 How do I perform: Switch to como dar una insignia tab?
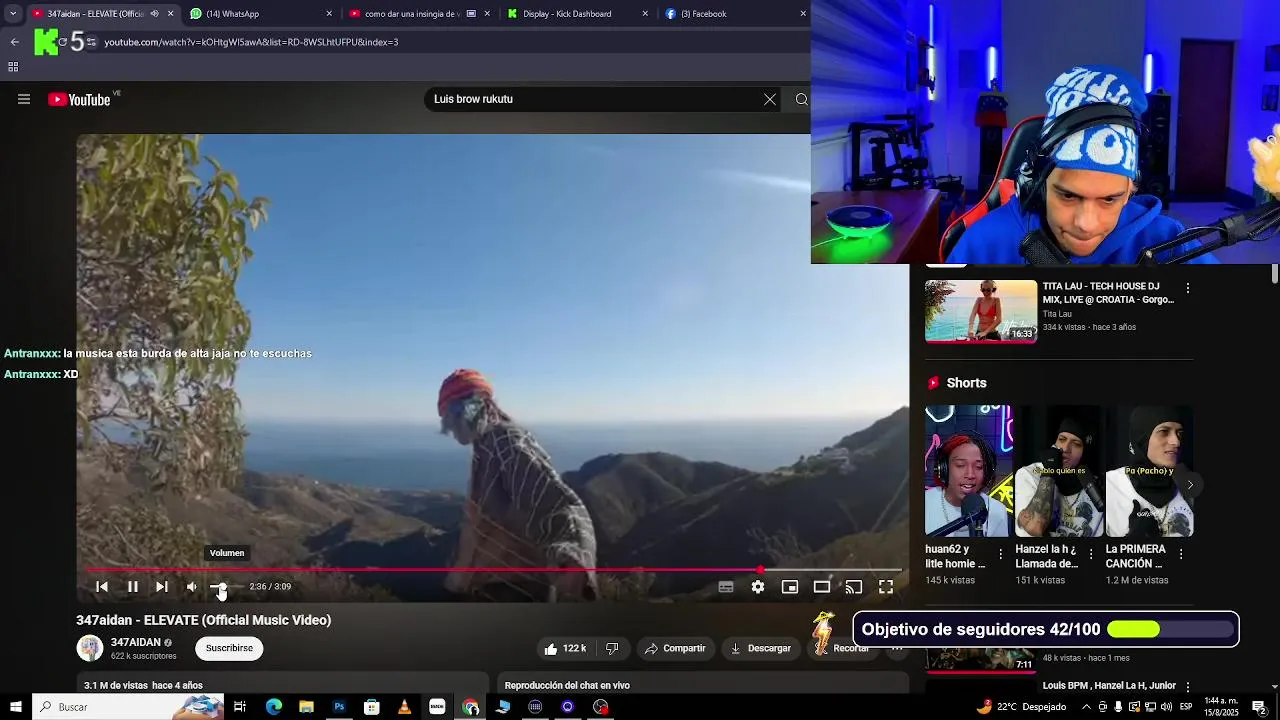click(x=412, y=14)
